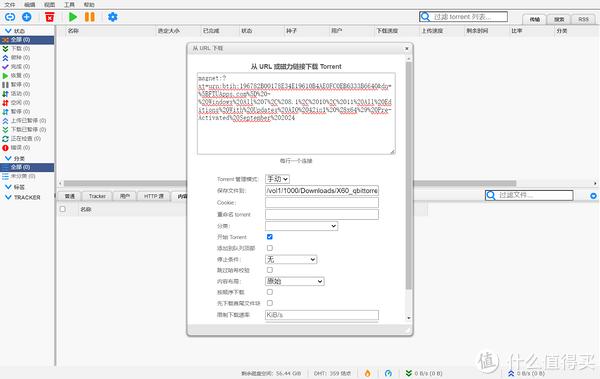
Task: Click the blue upload speed status bar indicator
Action: click(x=526, y=373)
